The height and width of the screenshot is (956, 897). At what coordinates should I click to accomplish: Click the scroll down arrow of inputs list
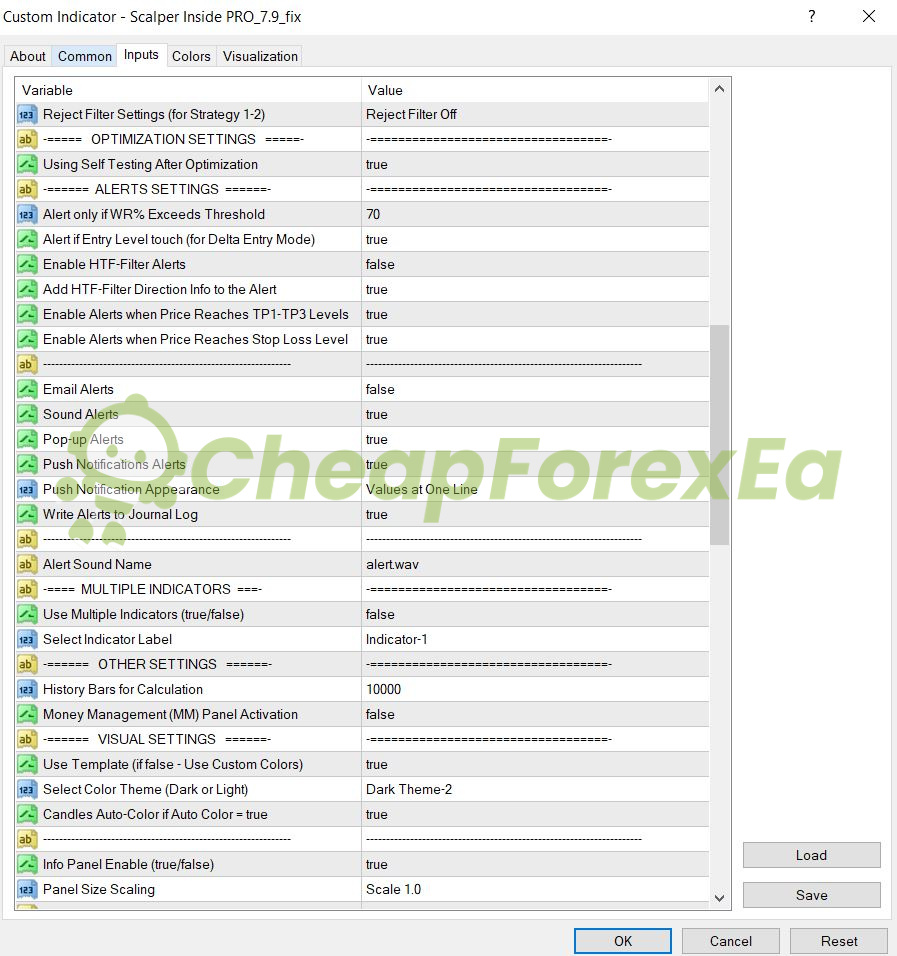tap(720, 898)
